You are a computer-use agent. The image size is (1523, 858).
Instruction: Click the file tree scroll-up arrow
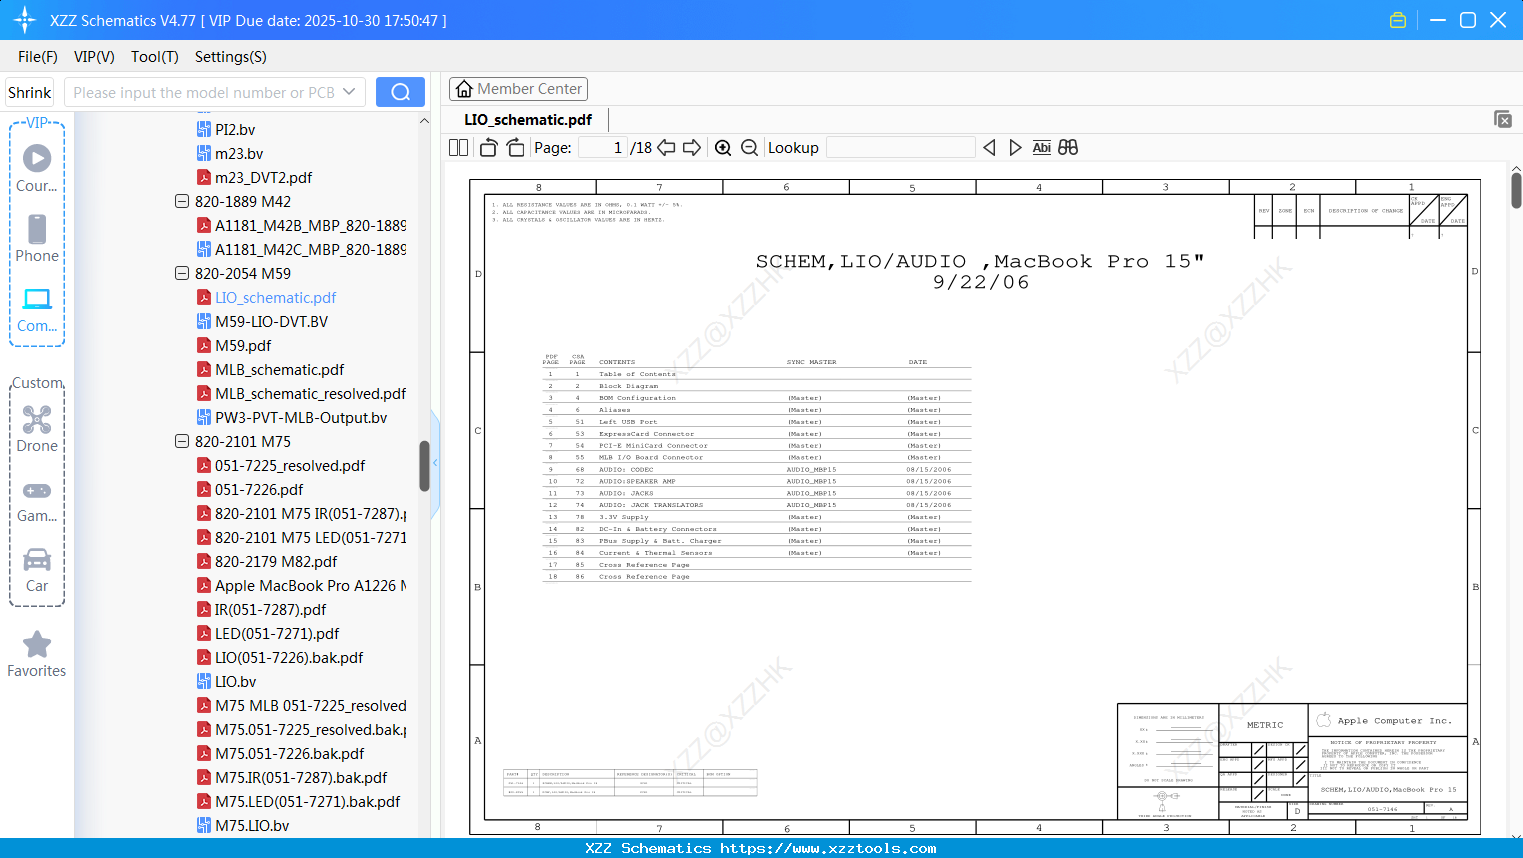(424, 120)
